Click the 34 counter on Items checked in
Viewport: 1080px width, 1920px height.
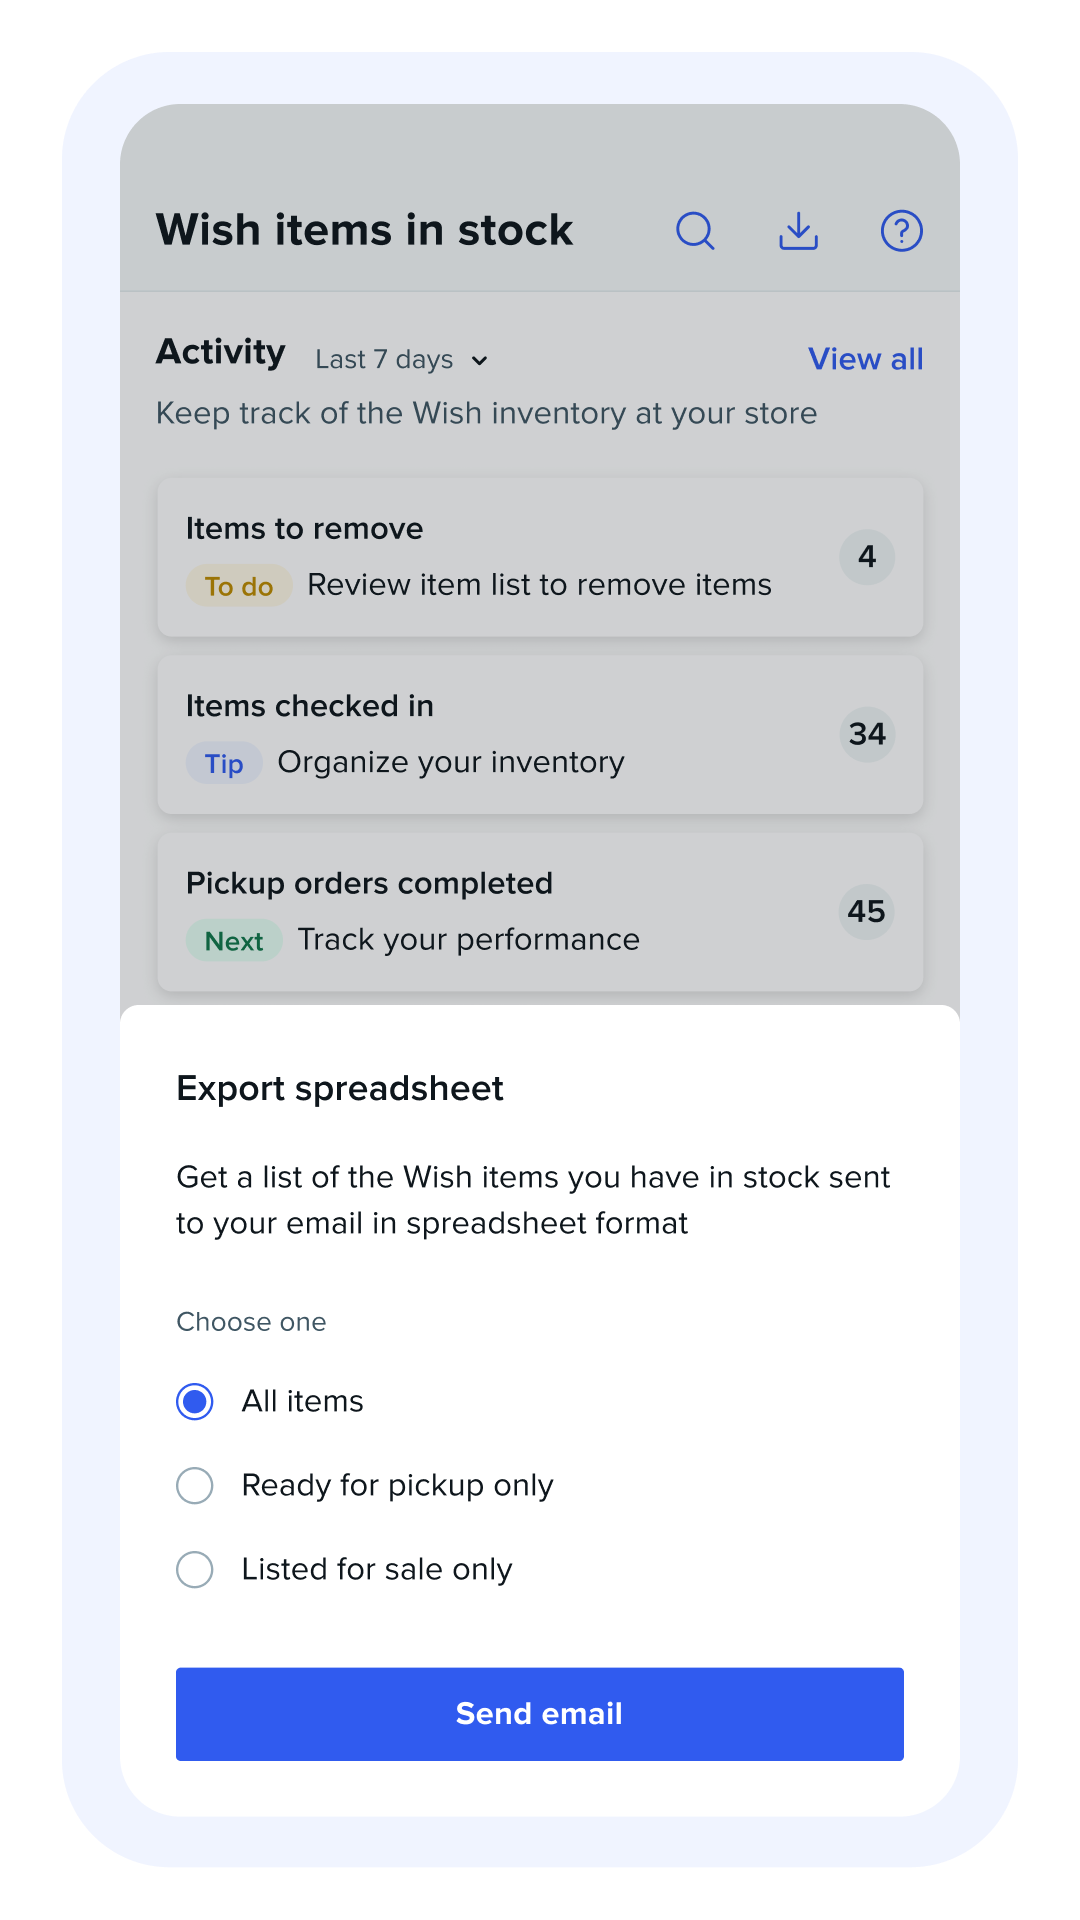866,733
